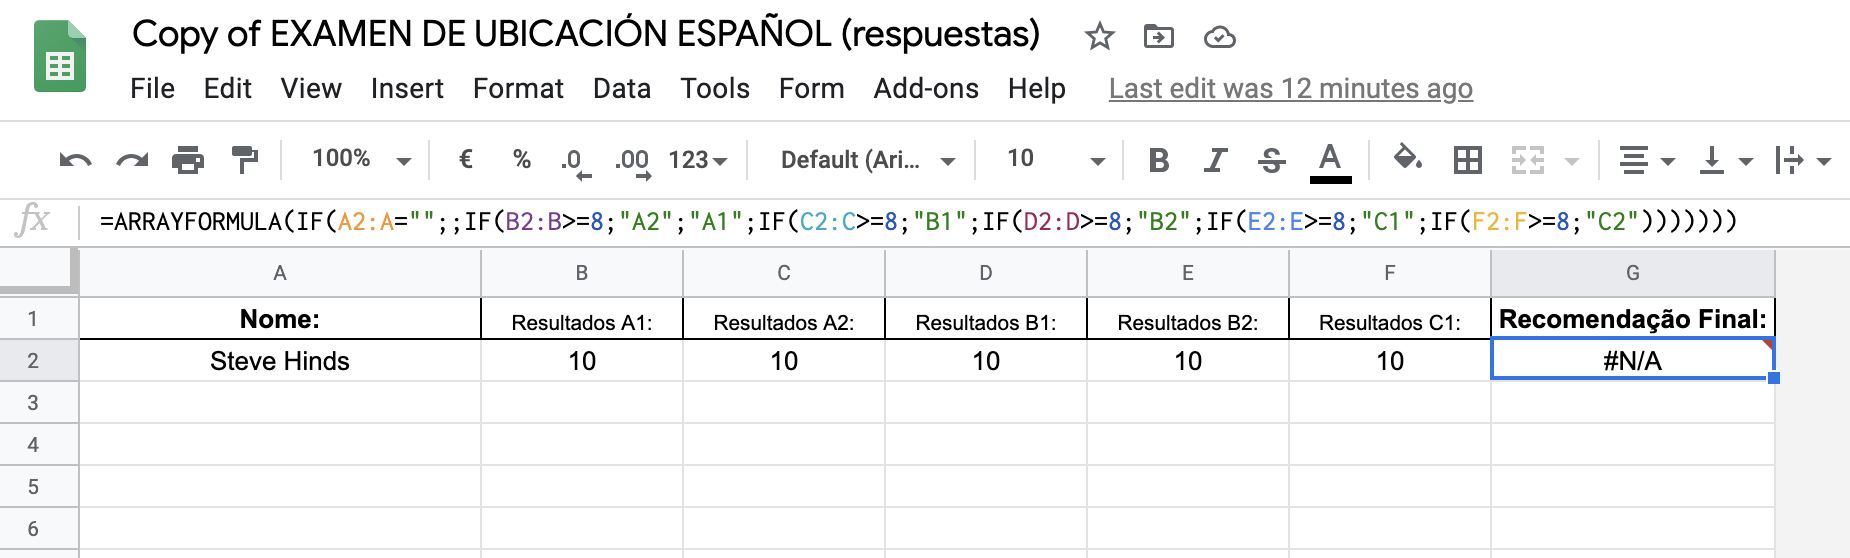
Task: Check the cloud save status icon
Action: click(x=1219, y=37)
